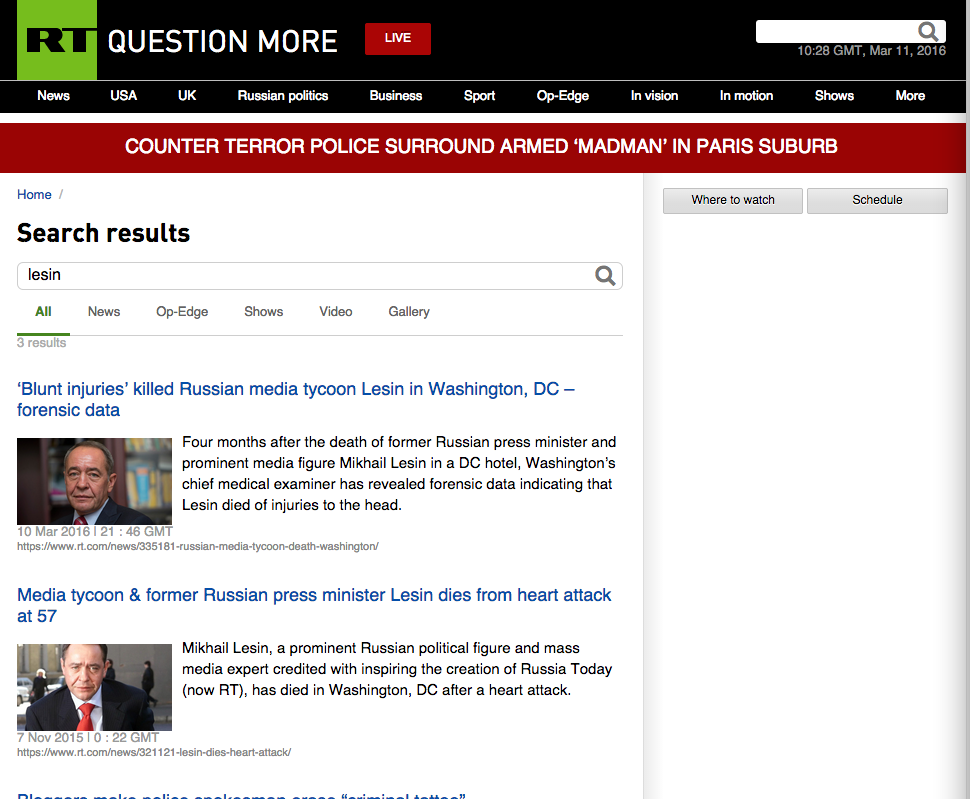Screen dimensions: 970x799
Task: Click the header search input field
Action: [x=836, y=32]
